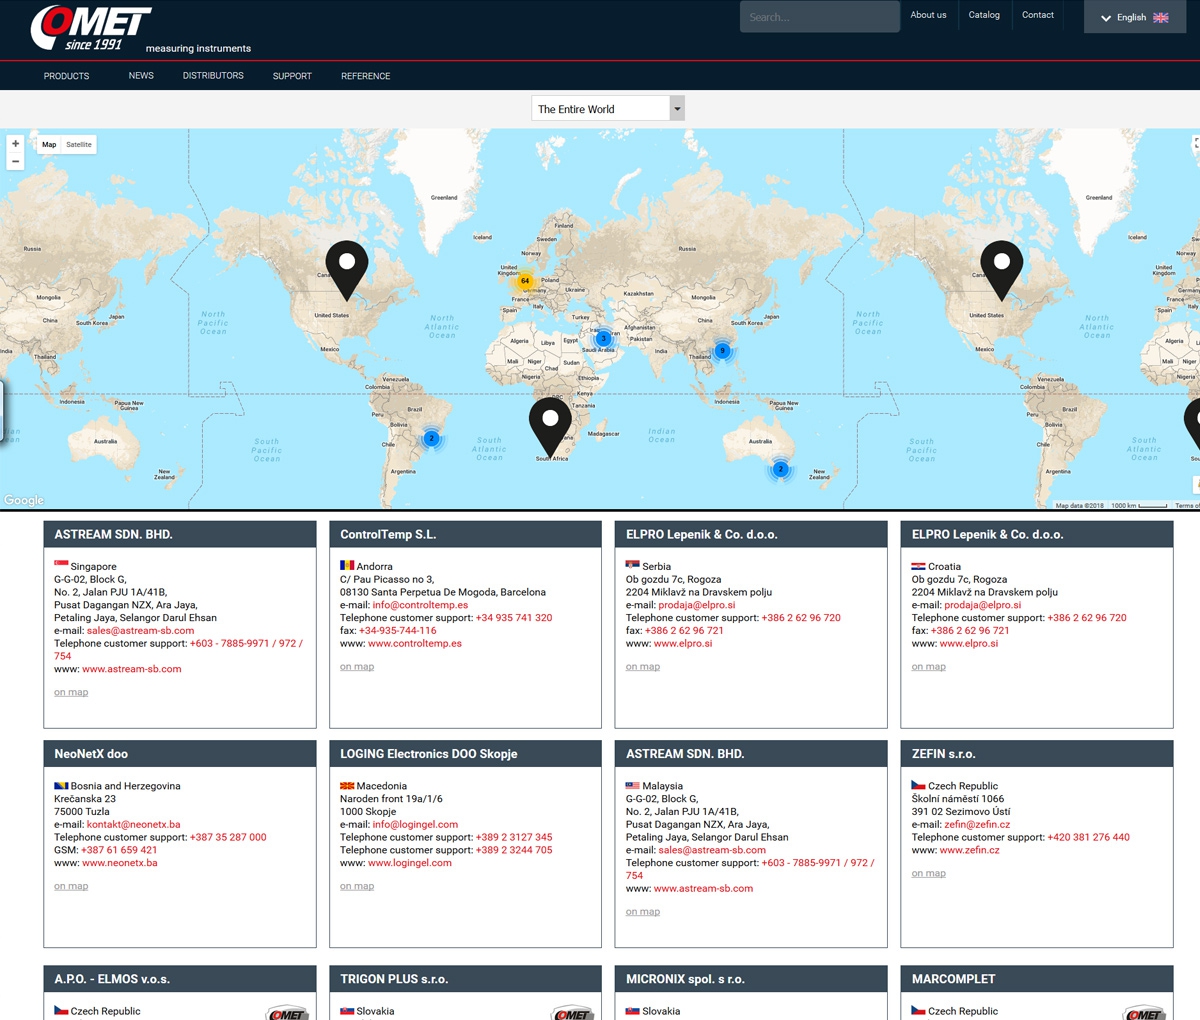The image size is (1200, 1020).
Task: Open www.astream-sb.com in the Malaysia card
Action: tap(703, 889)
